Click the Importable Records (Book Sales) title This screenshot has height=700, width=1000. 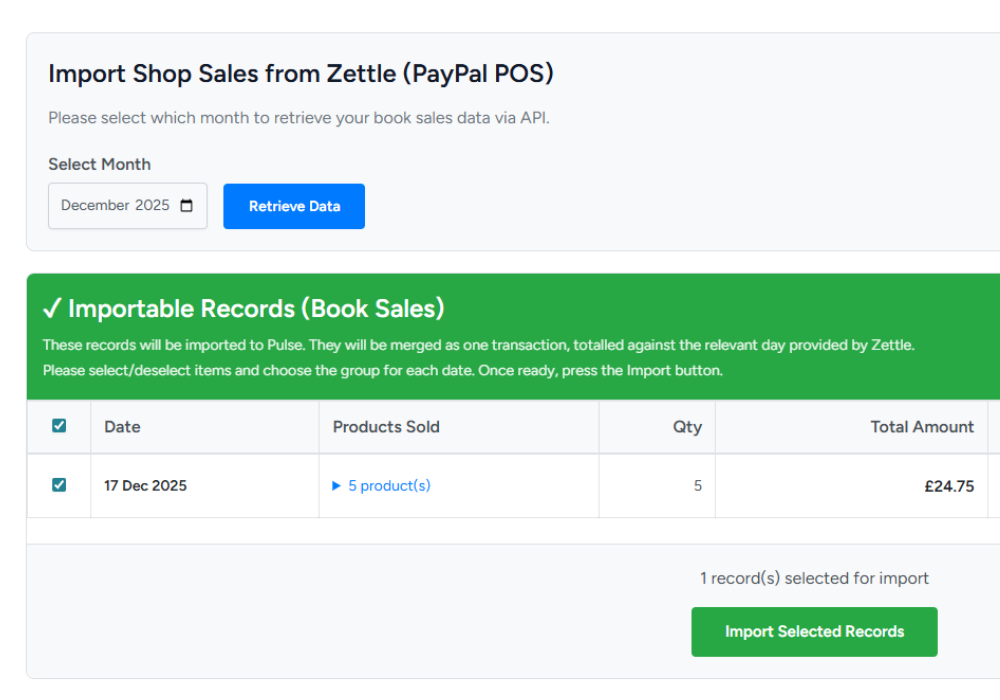pyautogui.click(x=256, y=308)
